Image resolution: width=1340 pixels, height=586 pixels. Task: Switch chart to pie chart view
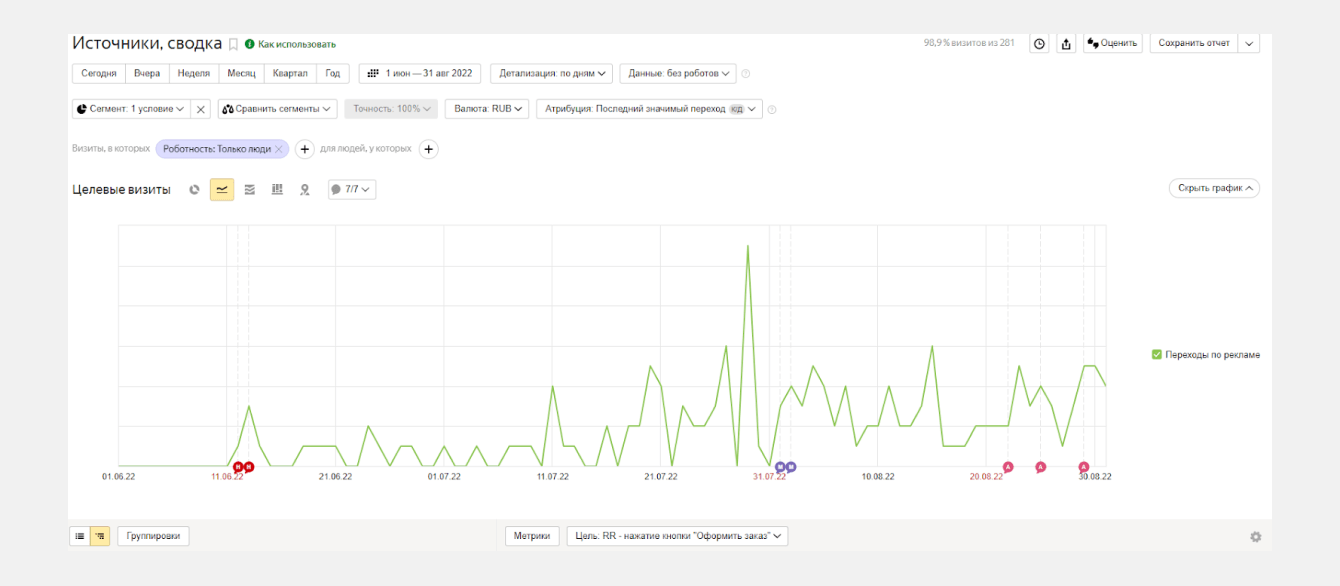click(x=194, y=189)
